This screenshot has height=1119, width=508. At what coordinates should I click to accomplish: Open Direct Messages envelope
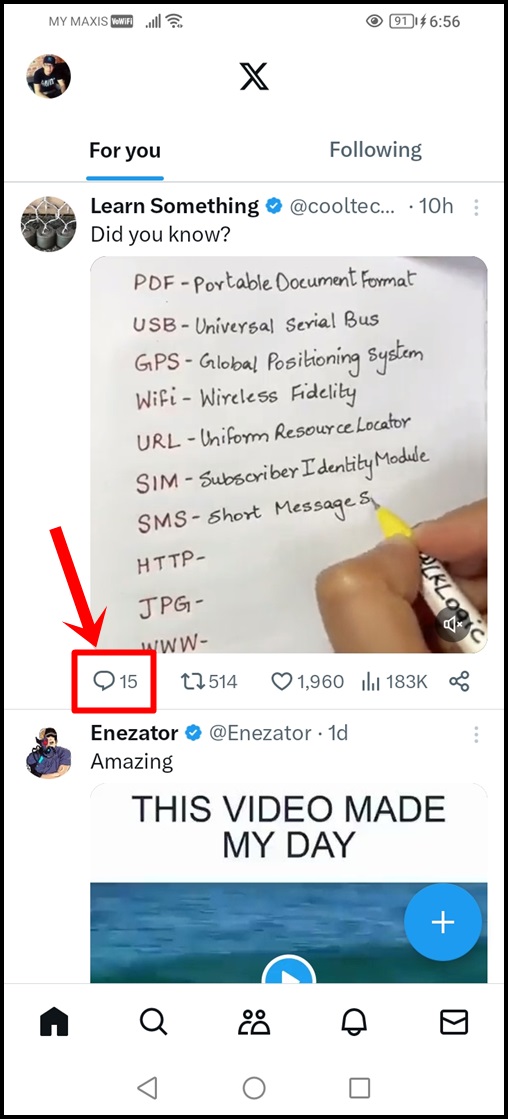click(454, 1022)
